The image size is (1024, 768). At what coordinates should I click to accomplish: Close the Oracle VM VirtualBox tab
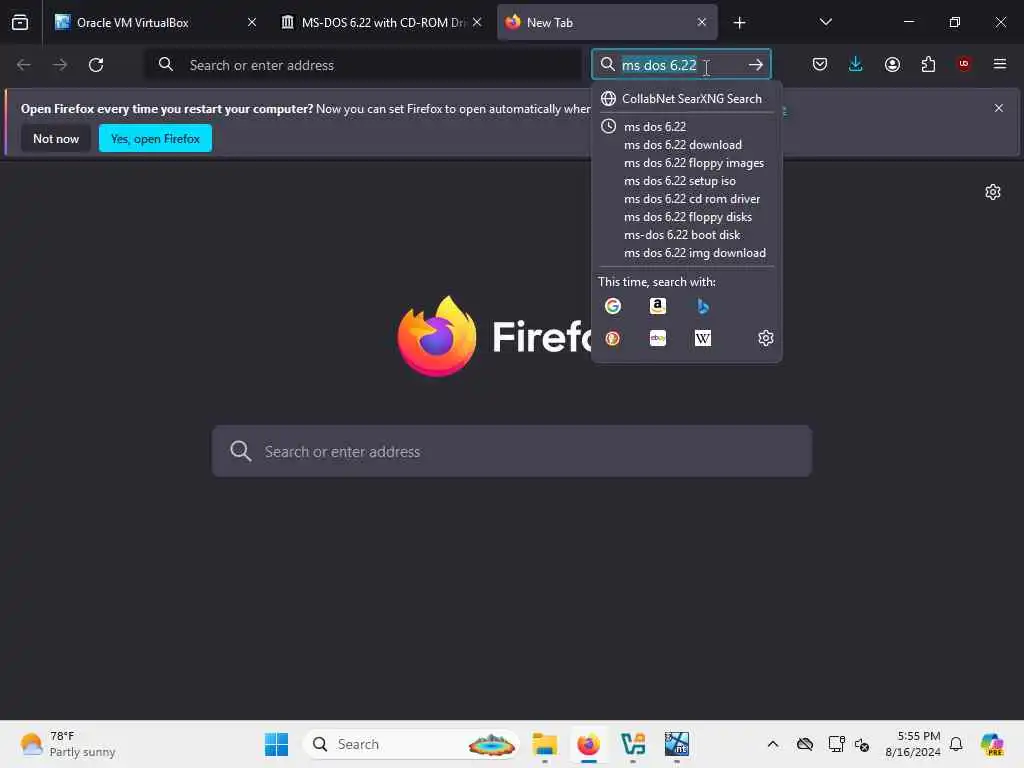(251, 22)
